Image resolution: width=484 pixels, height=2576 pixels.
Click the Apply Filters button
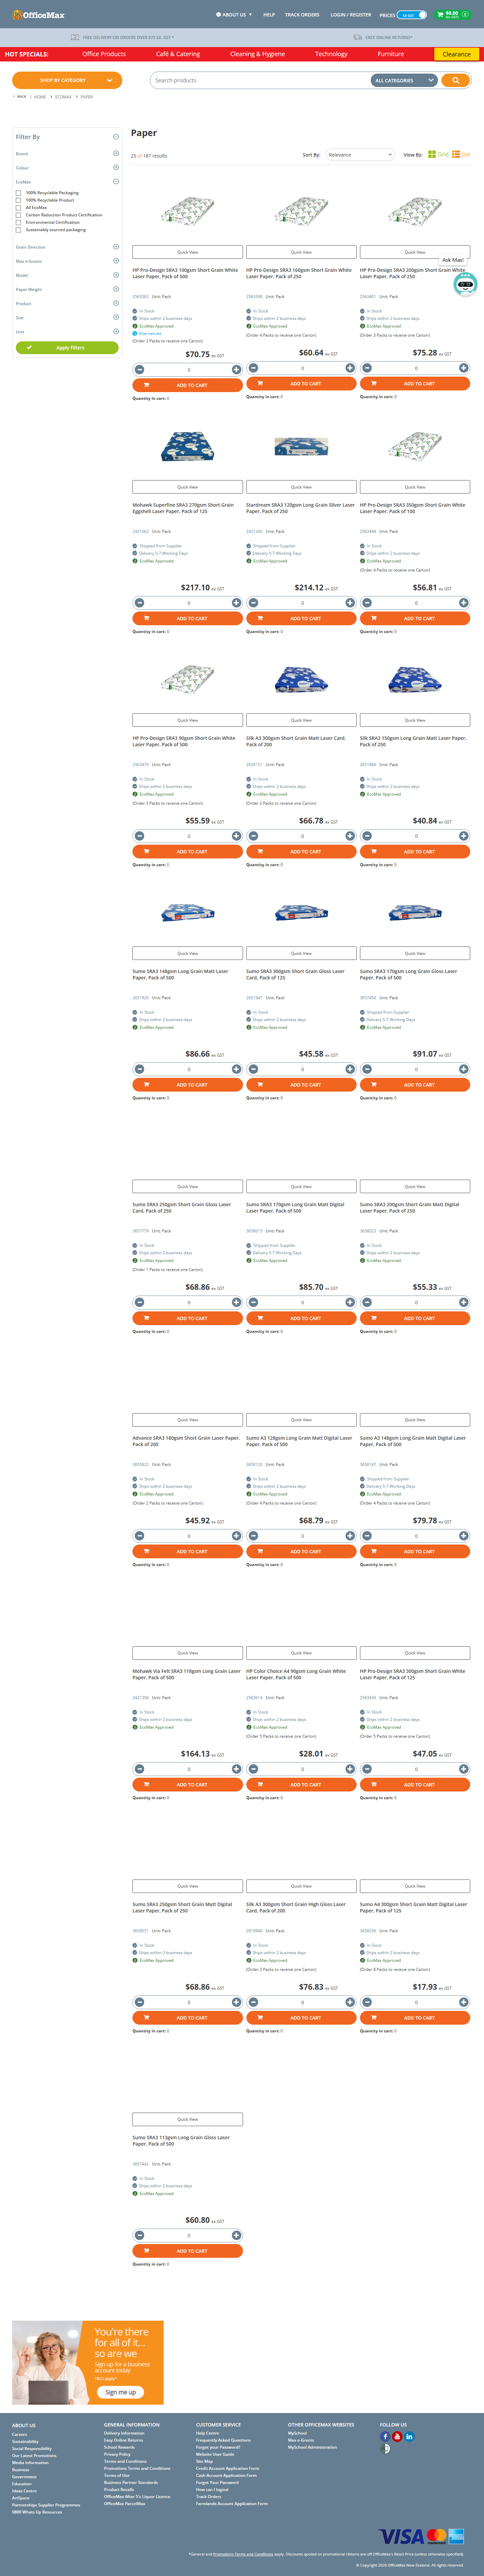[67, 348]
